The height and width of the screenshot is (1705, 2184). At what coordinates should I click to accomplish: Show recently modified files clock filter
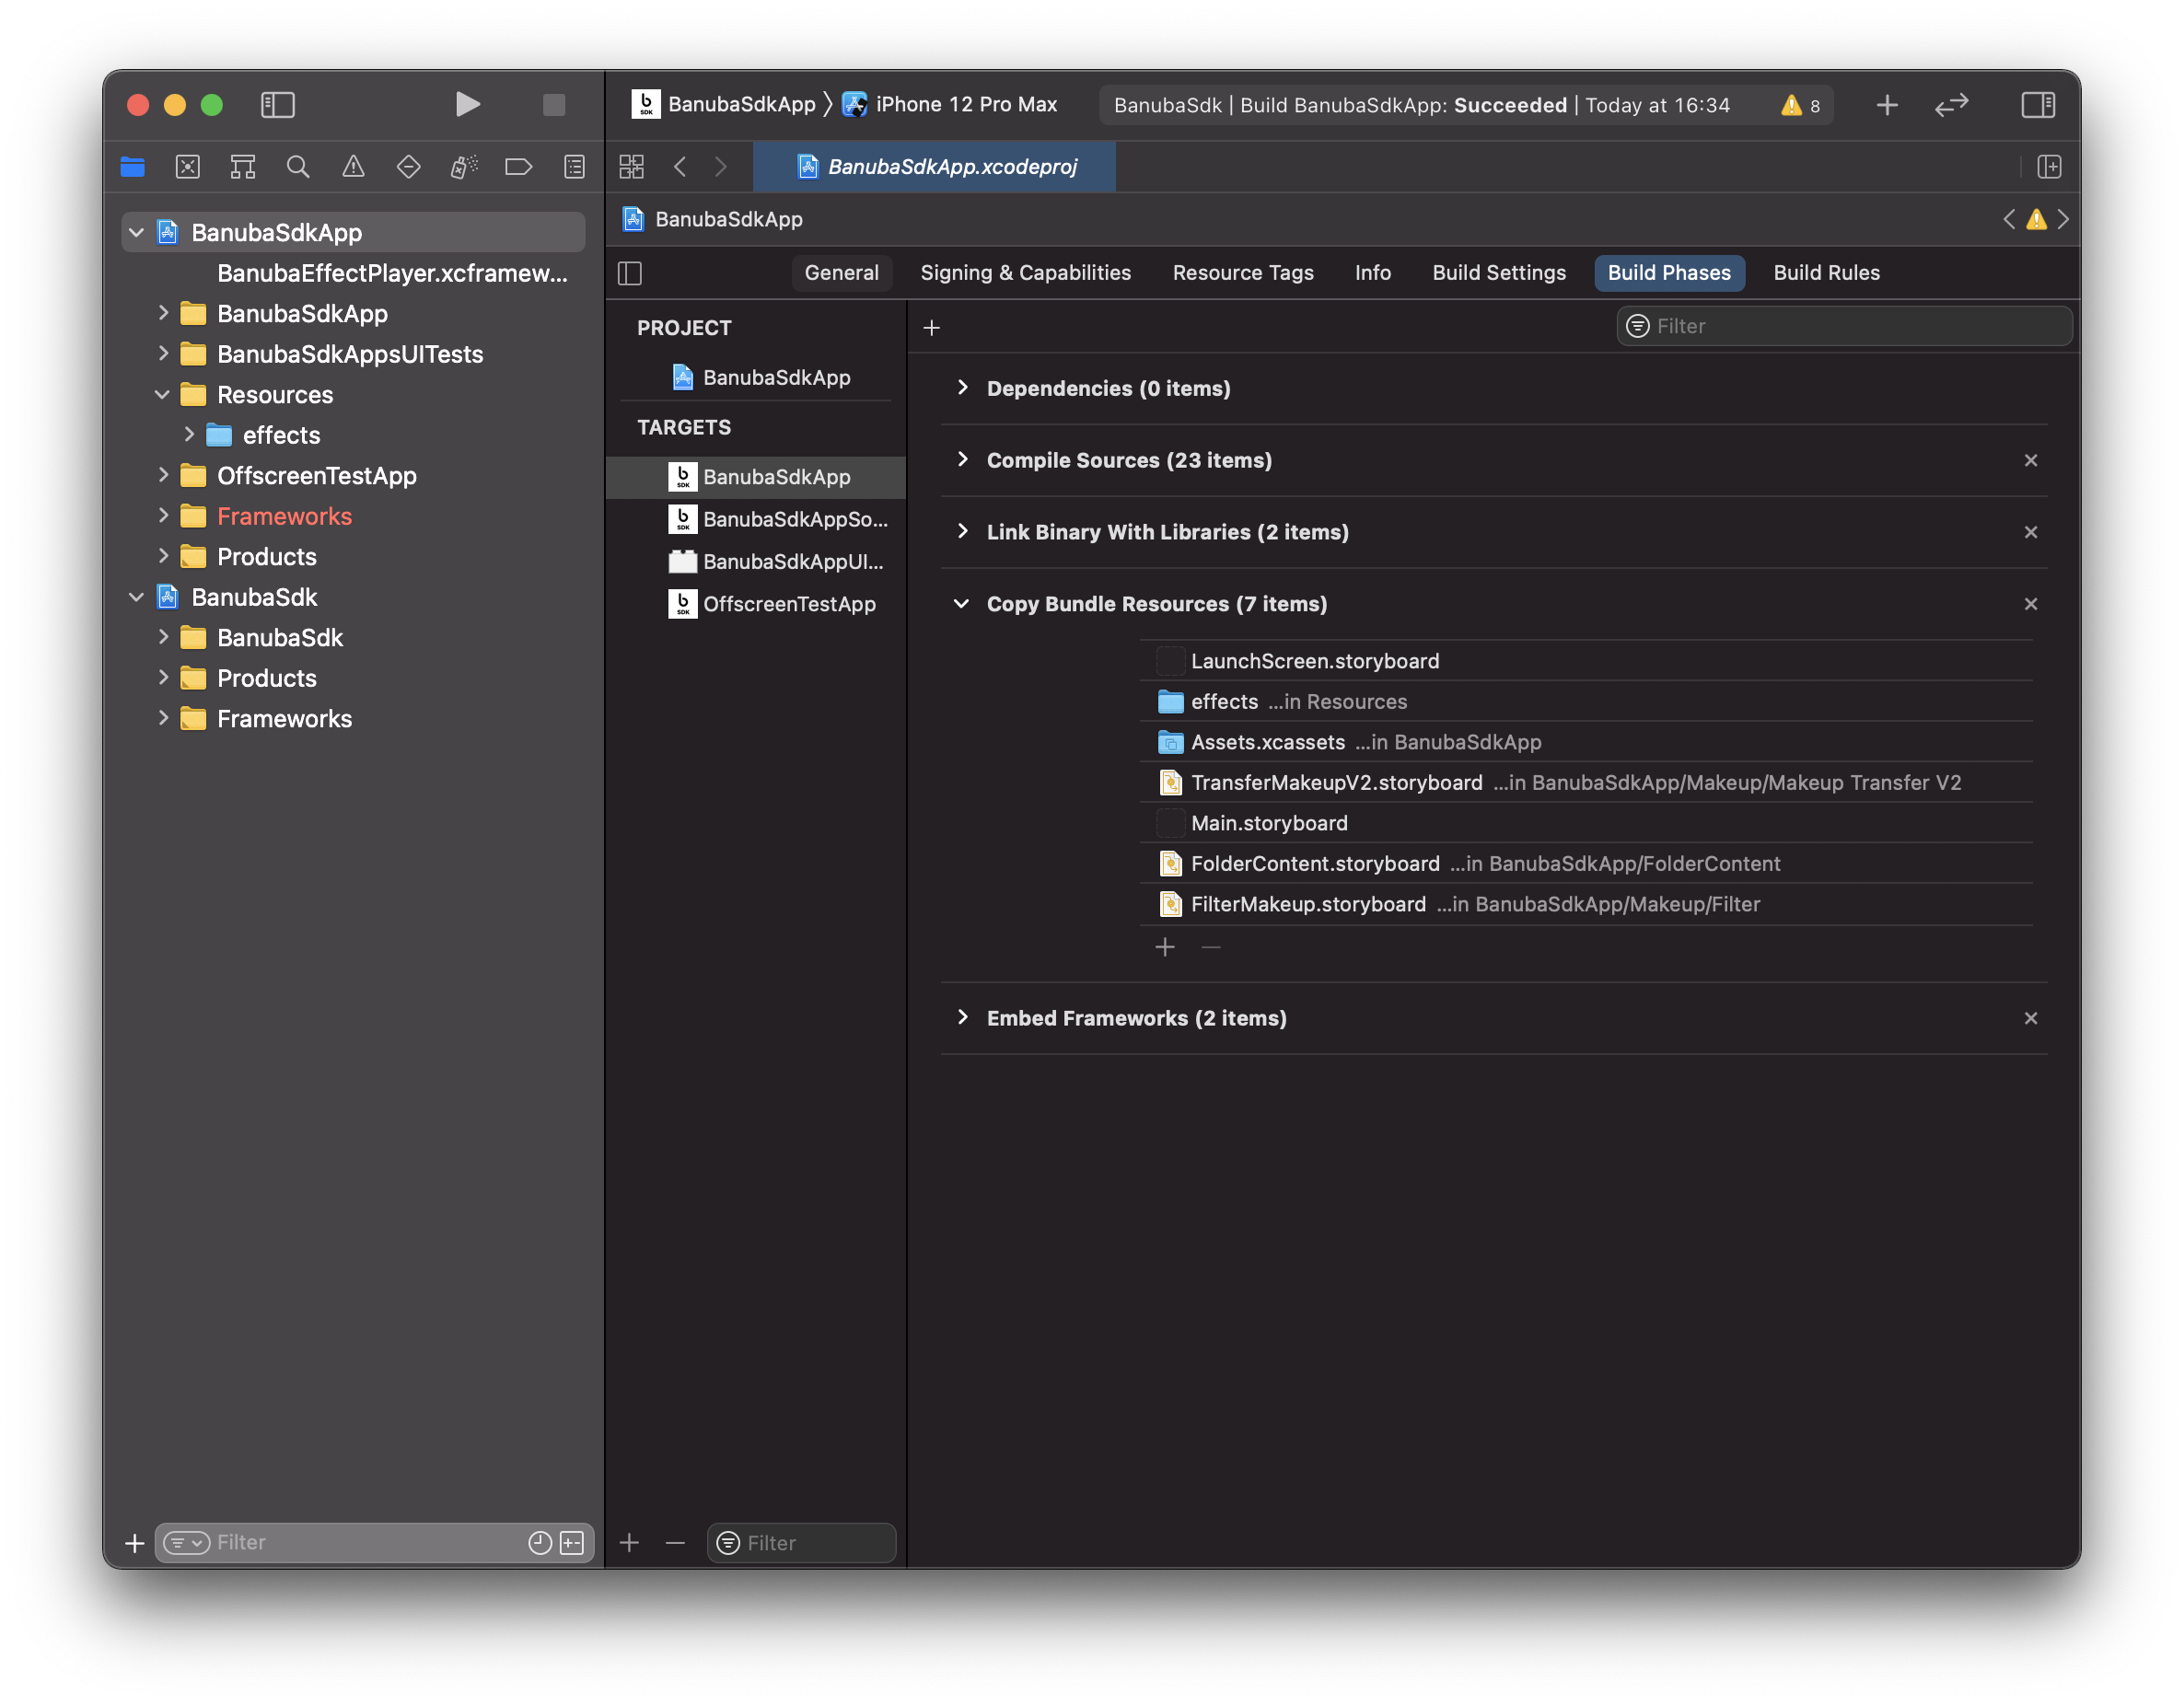540,1543
